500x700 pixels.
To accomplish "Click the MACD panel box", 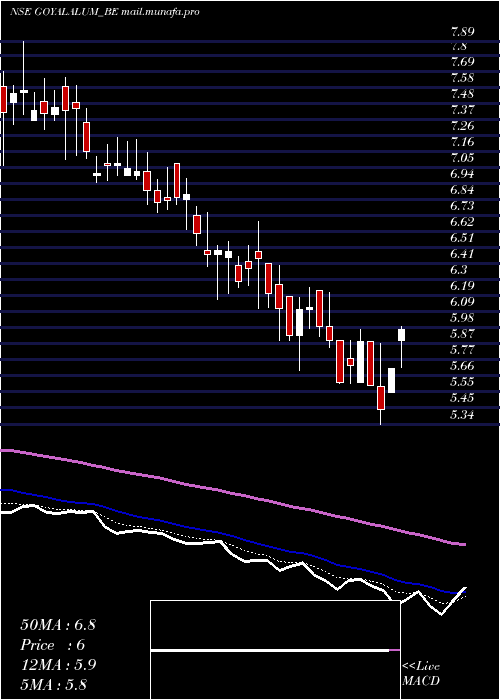I will pos(275,650).
